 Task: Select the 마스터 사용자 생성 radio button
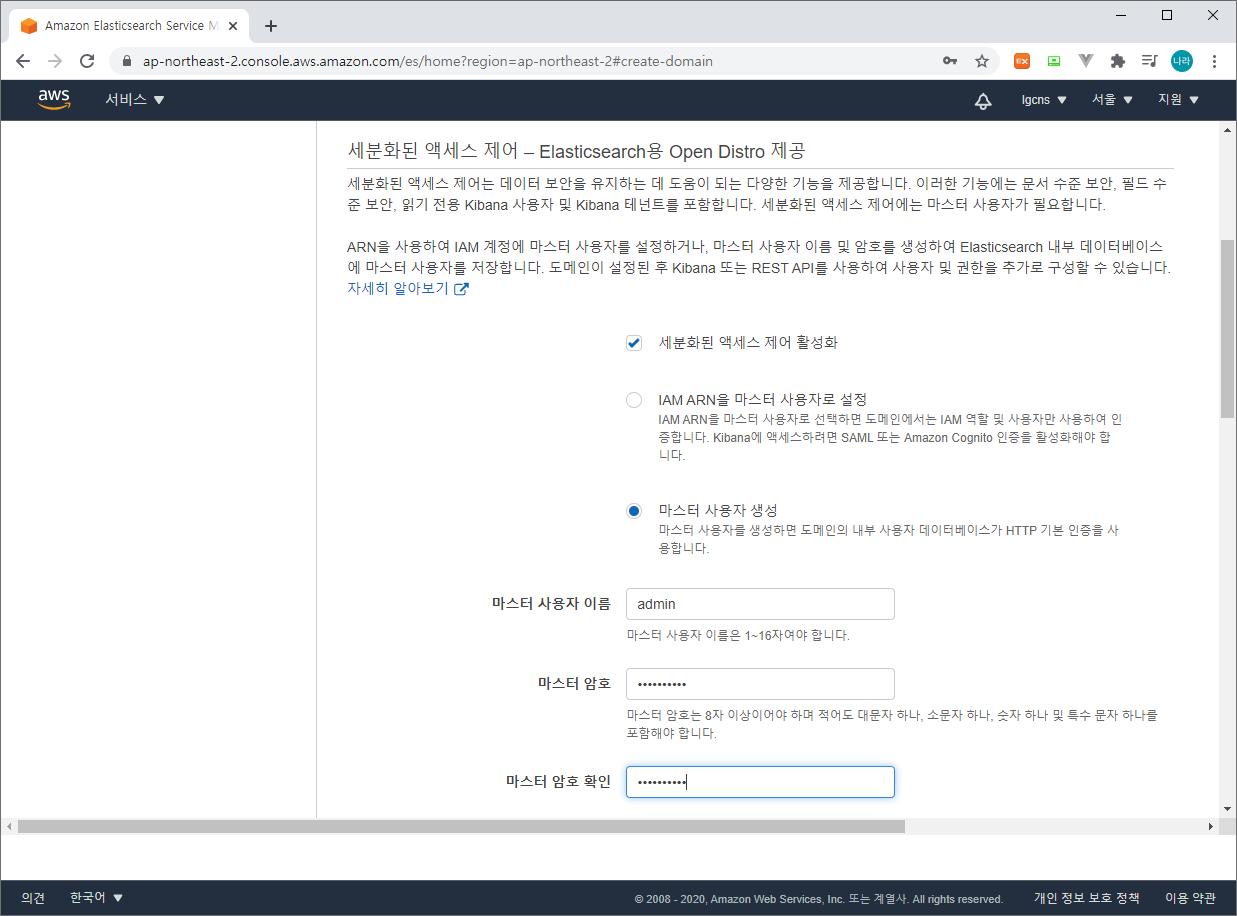click(x=634, y=511)
